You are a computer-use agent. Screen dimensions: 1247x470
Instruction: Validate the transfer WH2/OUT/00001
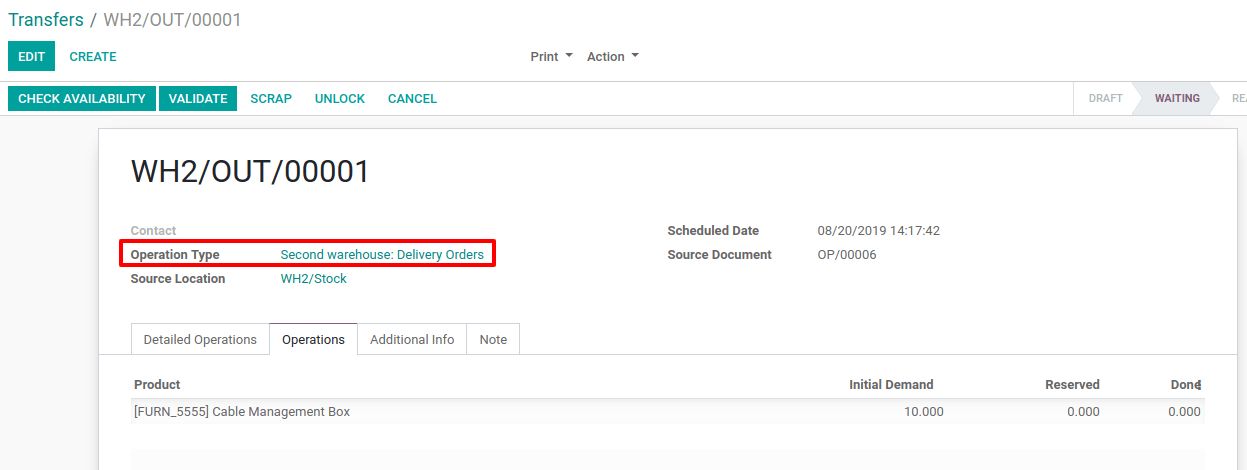198,99
